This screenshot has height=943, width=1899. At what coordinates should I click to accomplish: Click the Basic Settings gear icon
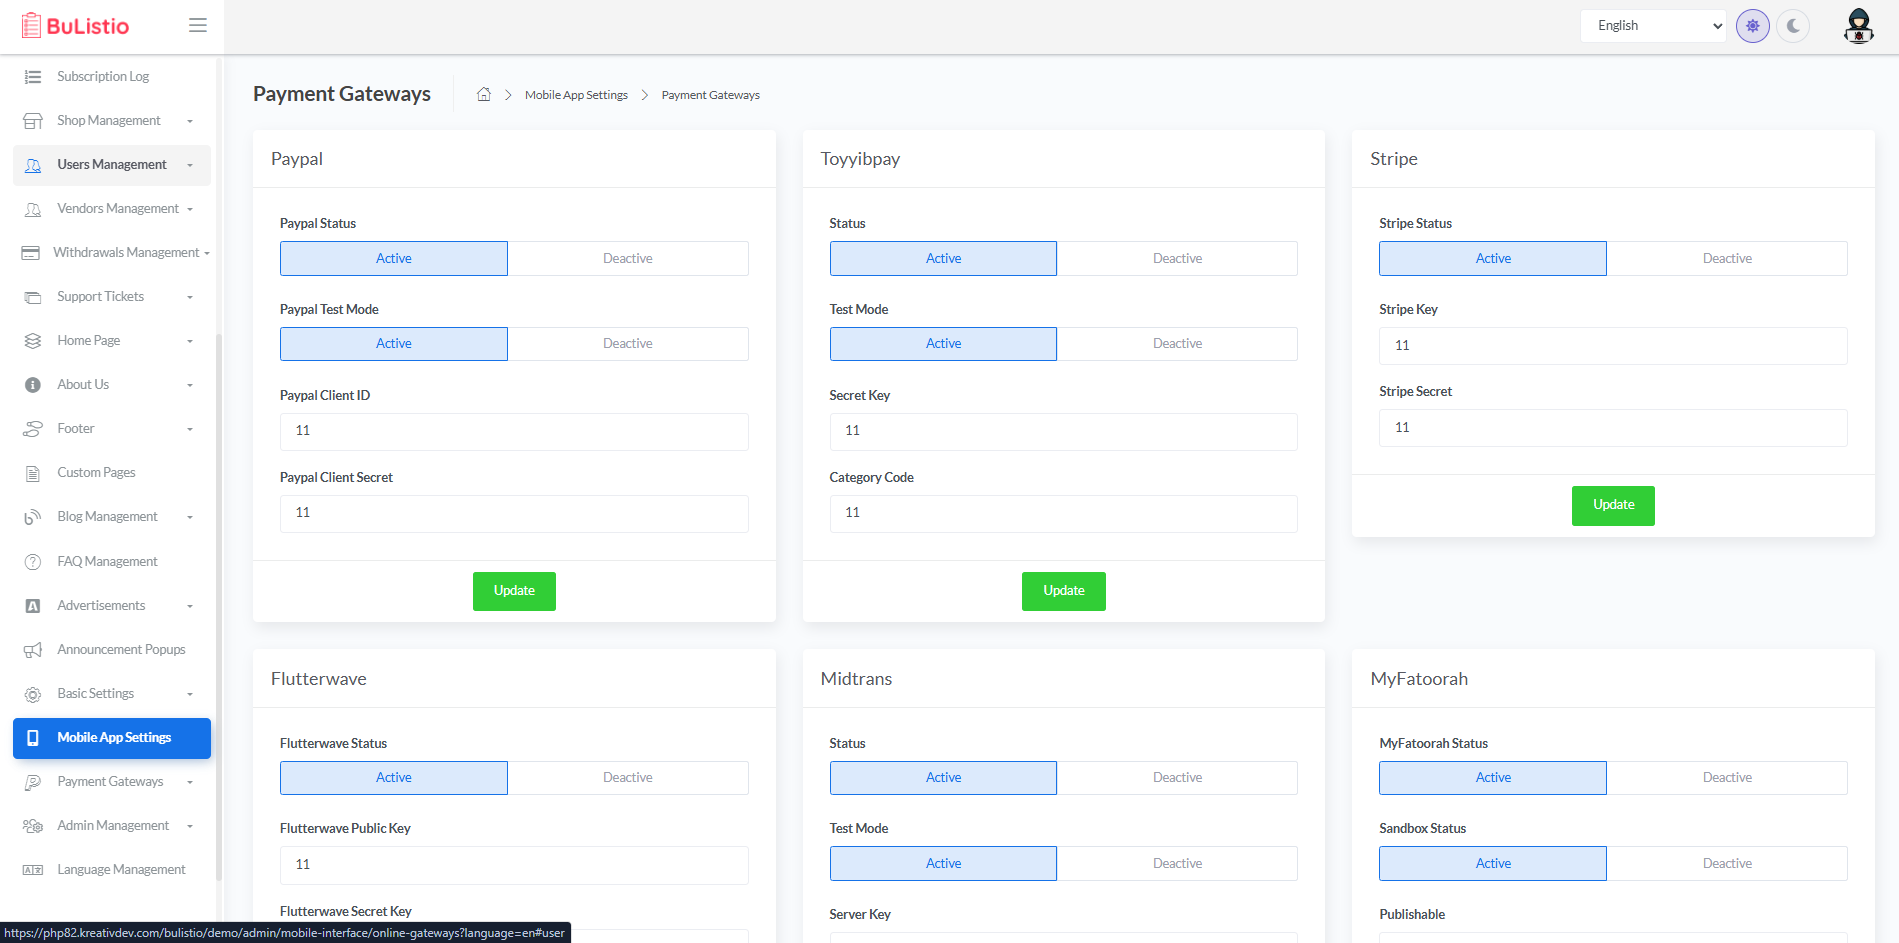pyautogui.click(x=33, y=694)
